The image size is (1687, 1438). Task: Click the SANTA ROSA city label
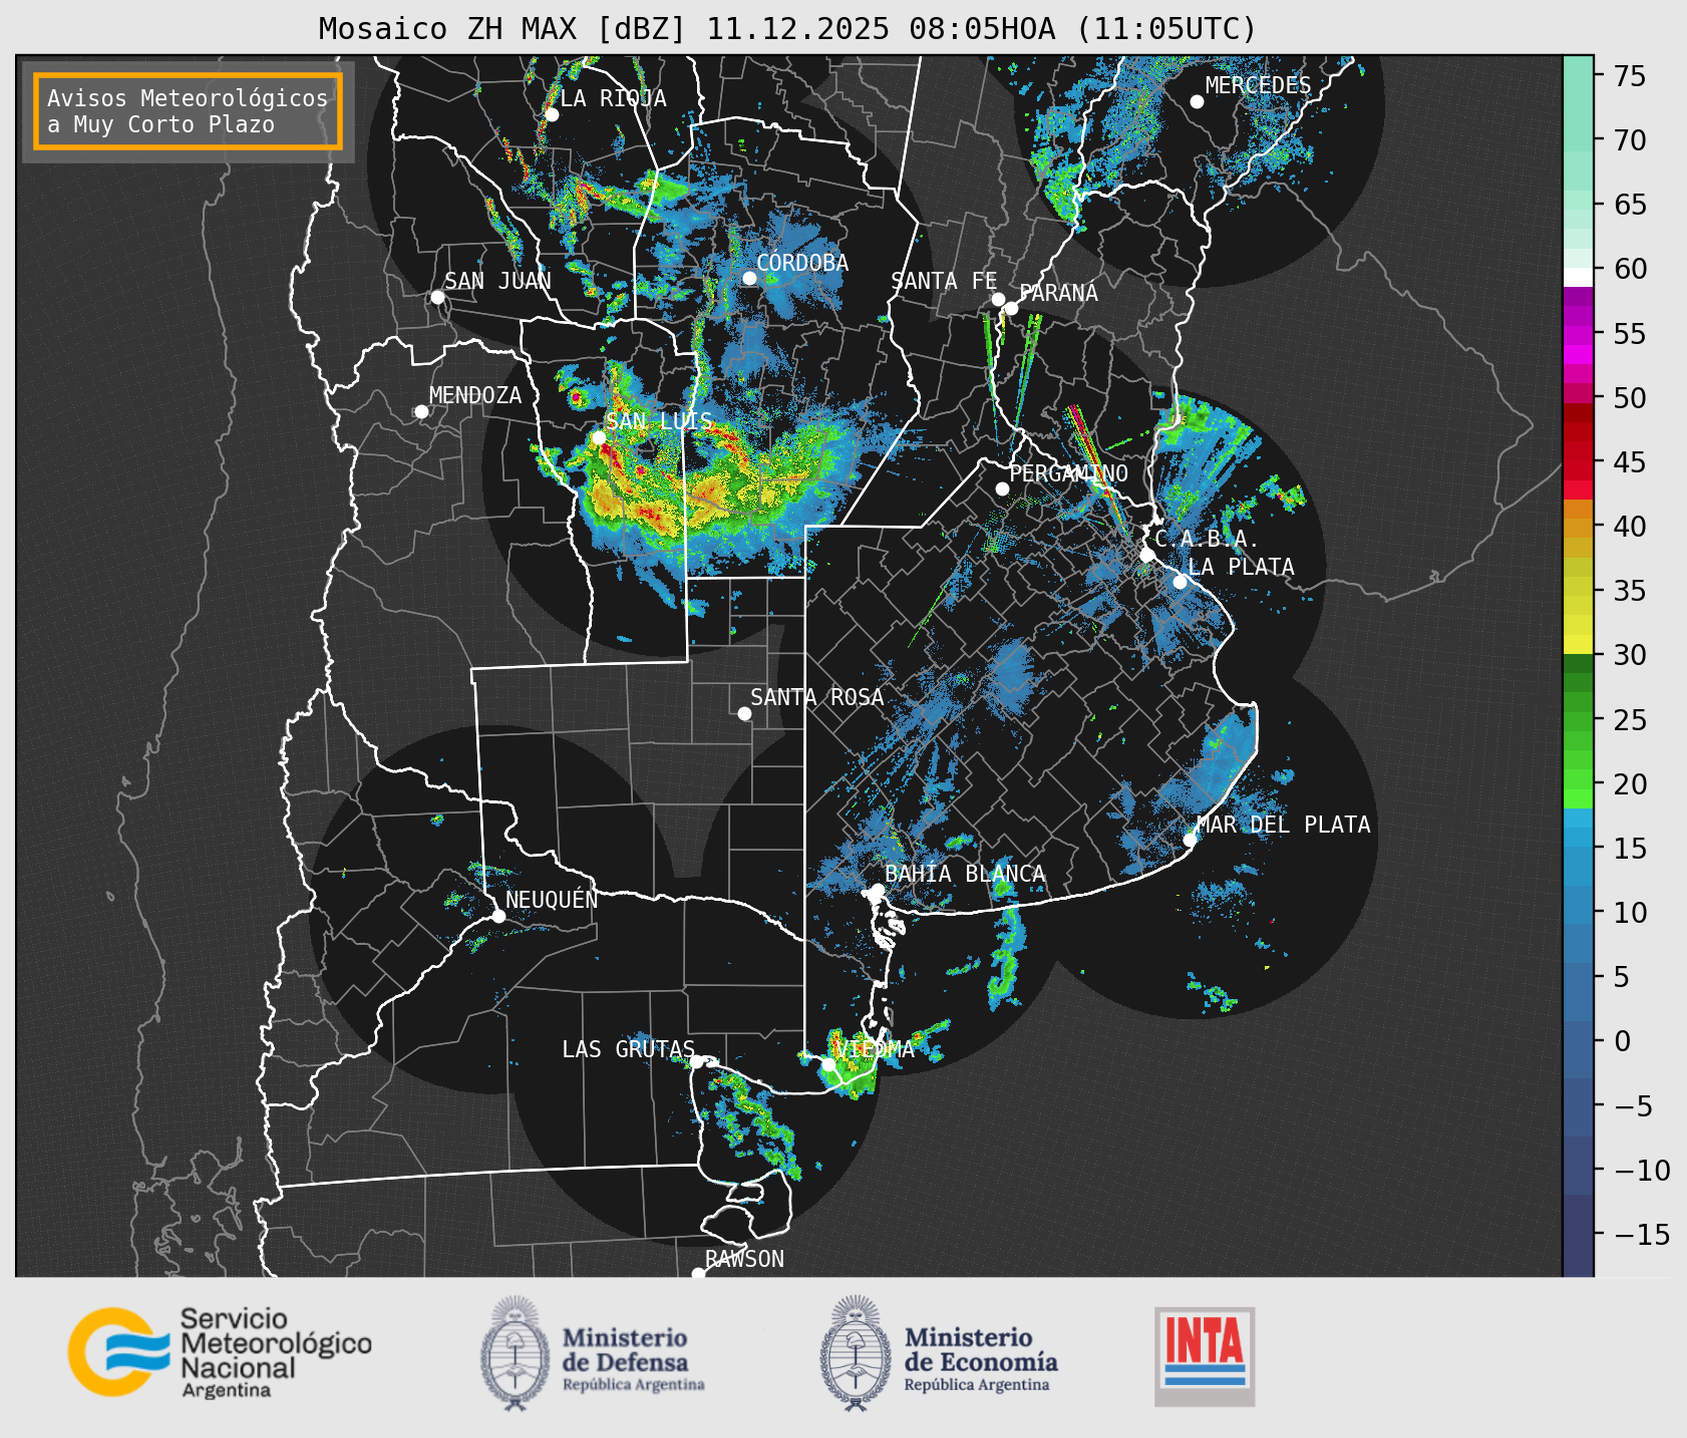click(817, 697)
